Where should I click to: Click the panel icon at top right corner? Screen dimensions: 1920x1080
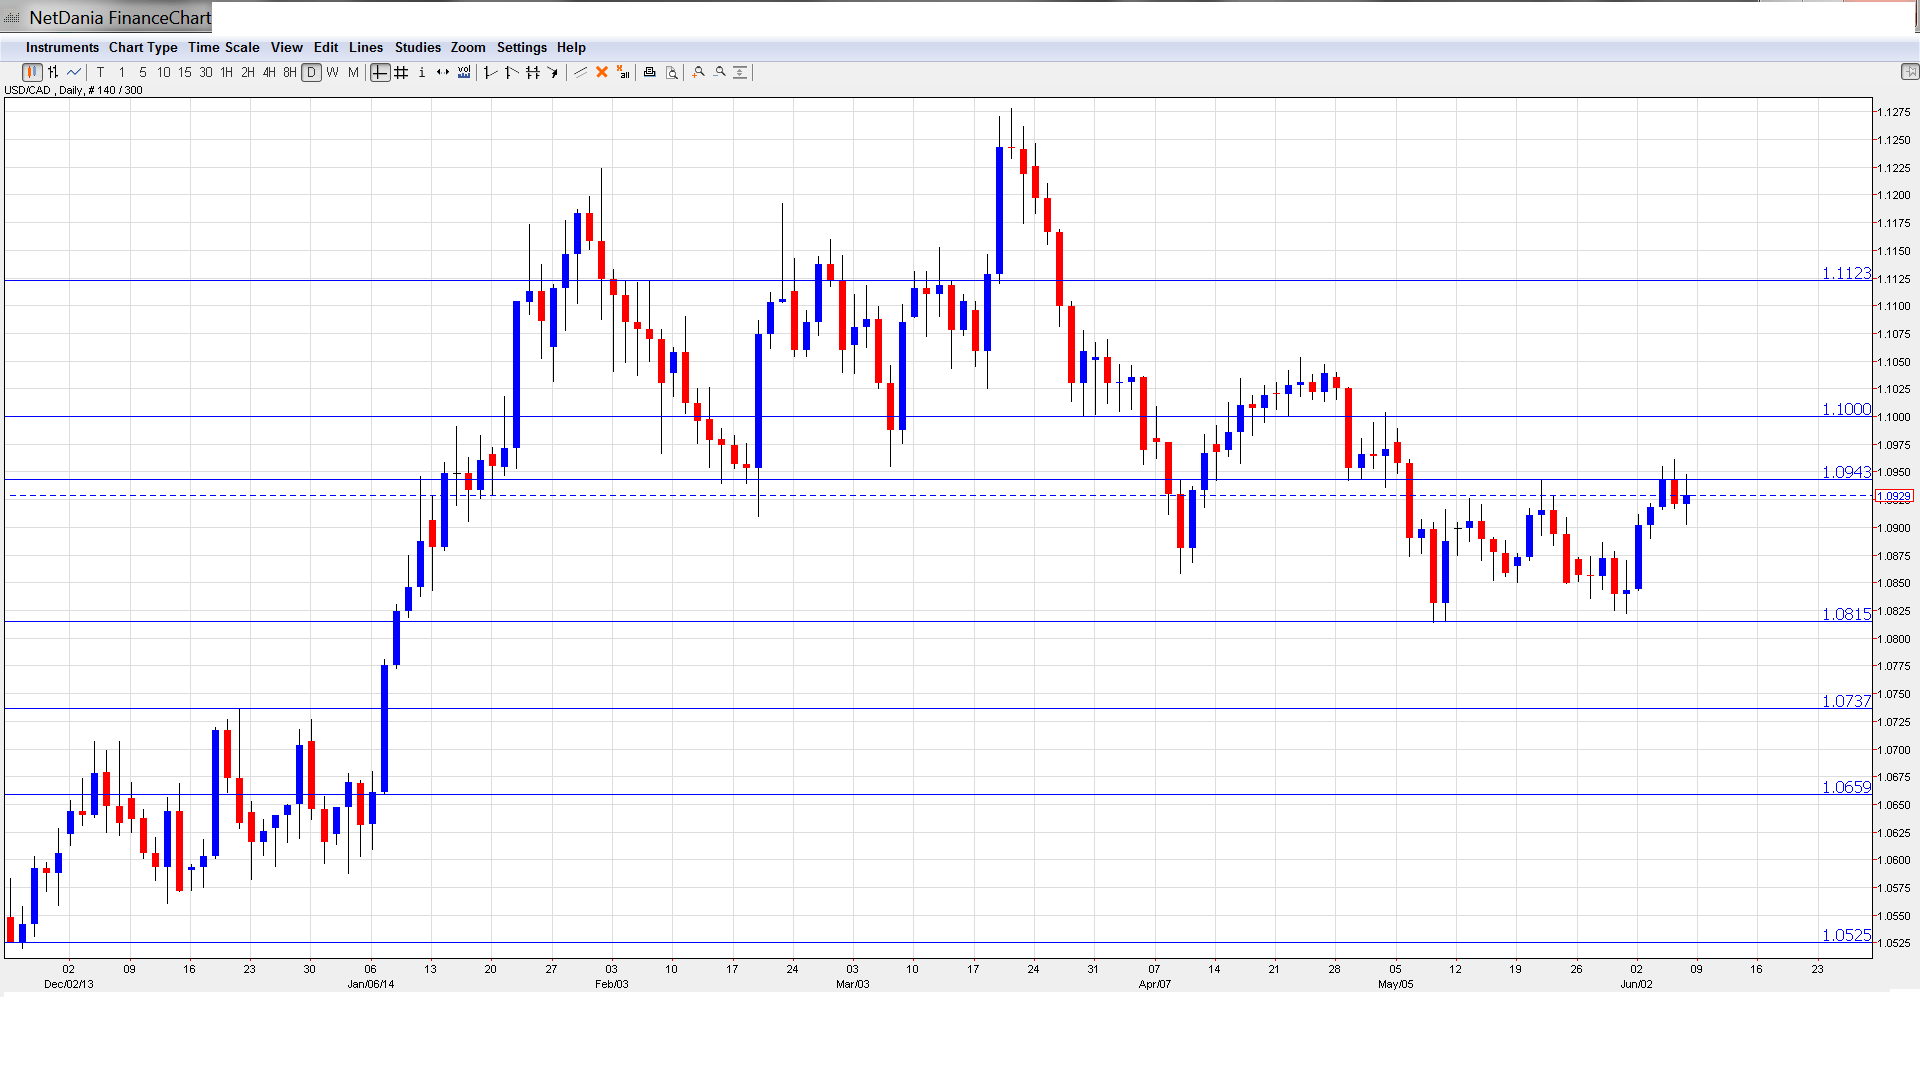tap(1909, 72)
